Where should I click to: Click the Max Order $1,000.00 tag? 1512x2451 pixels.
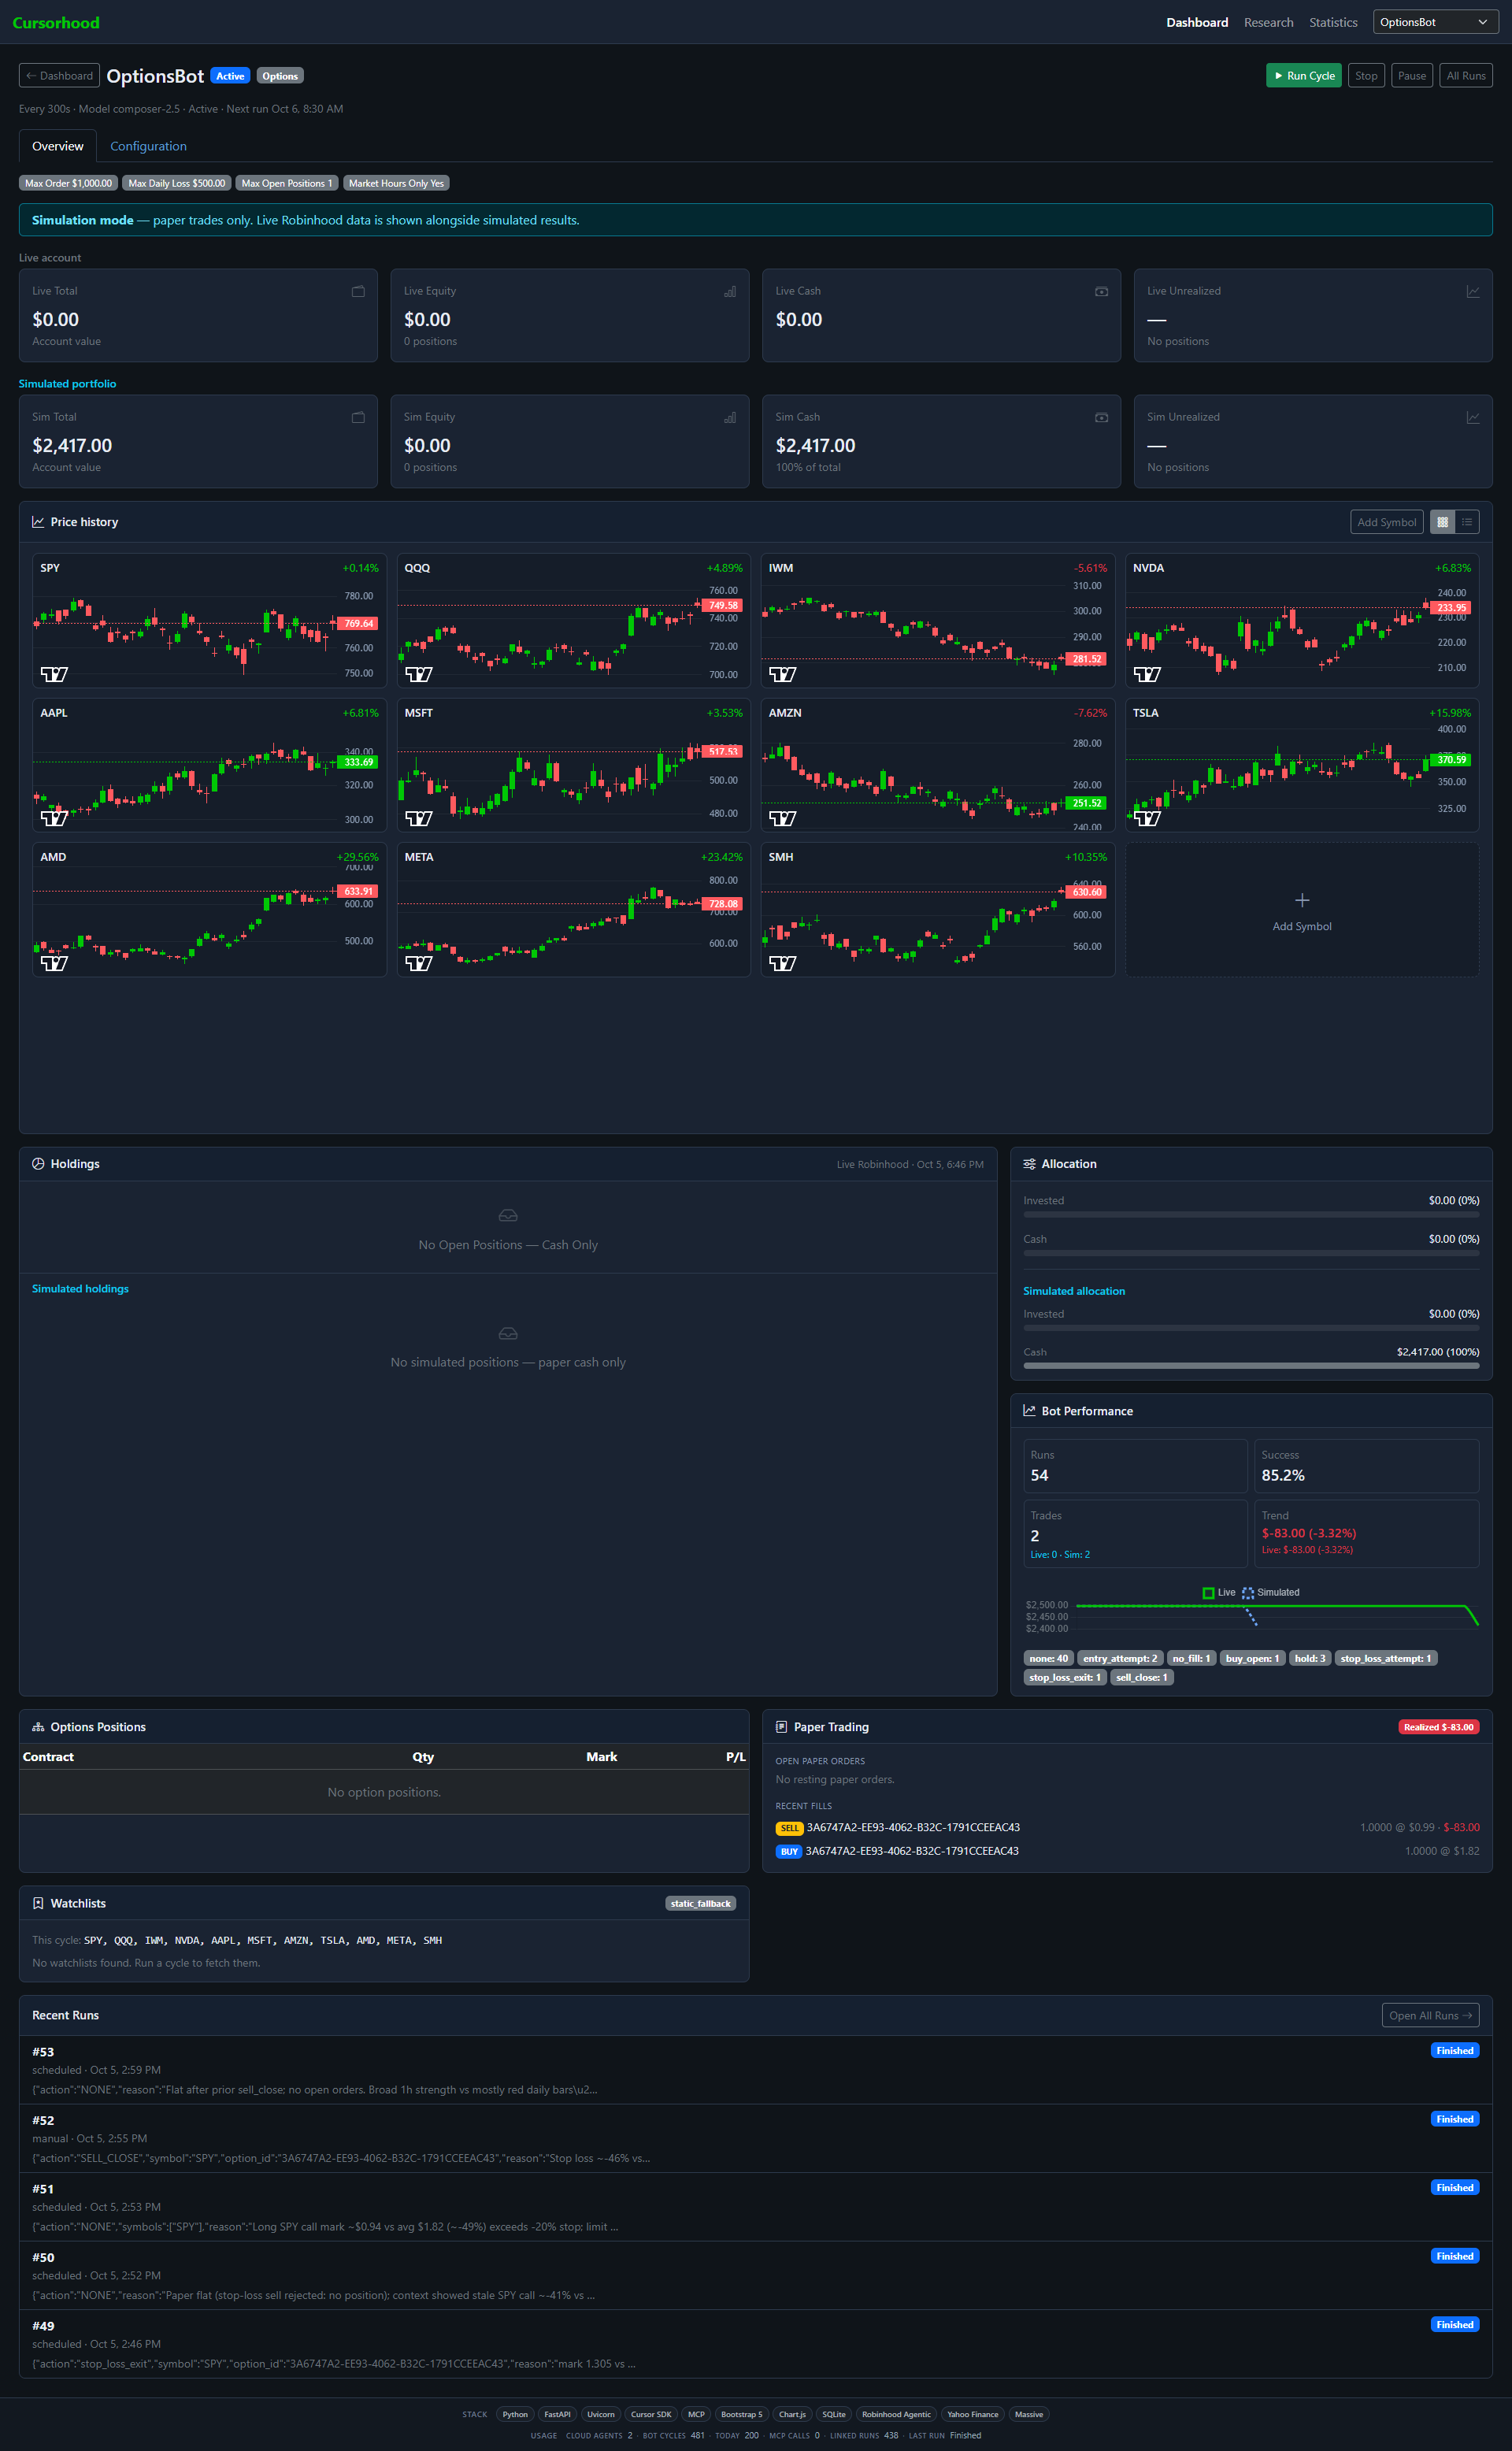pos(68,183)
